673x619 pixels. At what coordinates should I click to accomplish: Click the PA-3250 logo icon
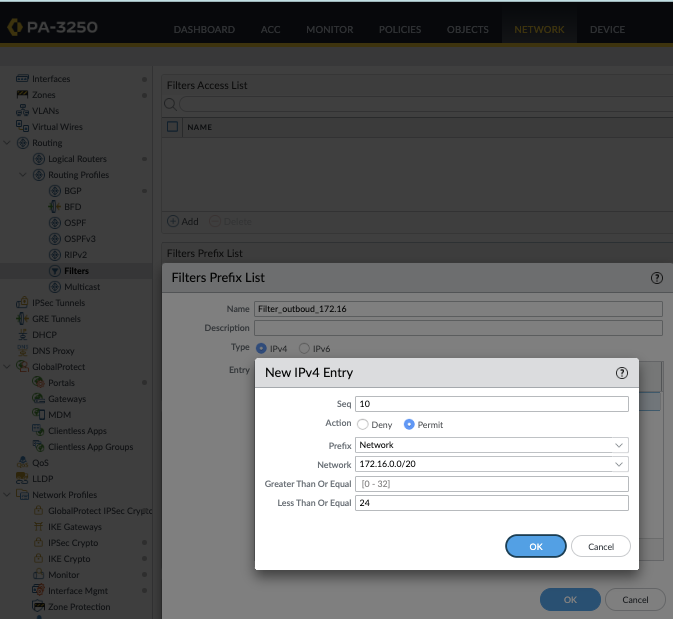click(x=15, y=27)
